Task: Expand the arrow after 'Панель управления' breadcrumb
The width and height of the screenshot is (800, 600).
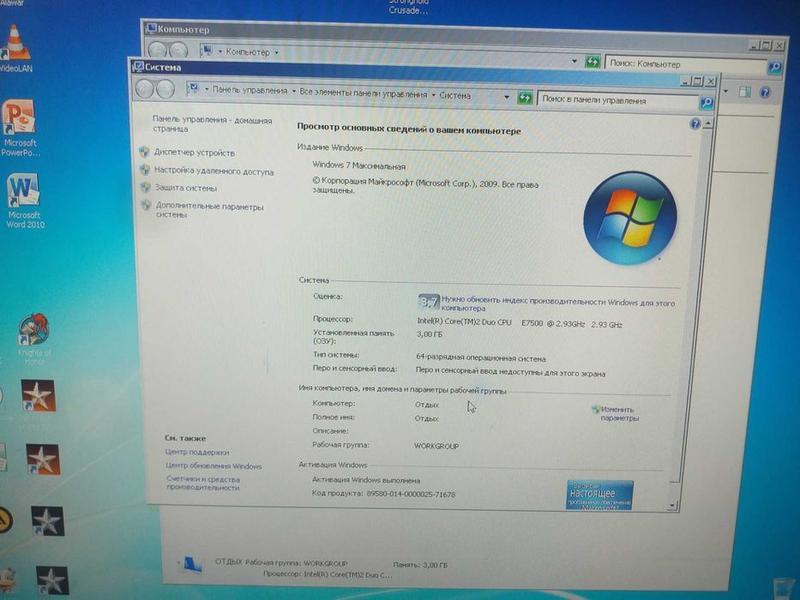Action: tap(295, 94)
